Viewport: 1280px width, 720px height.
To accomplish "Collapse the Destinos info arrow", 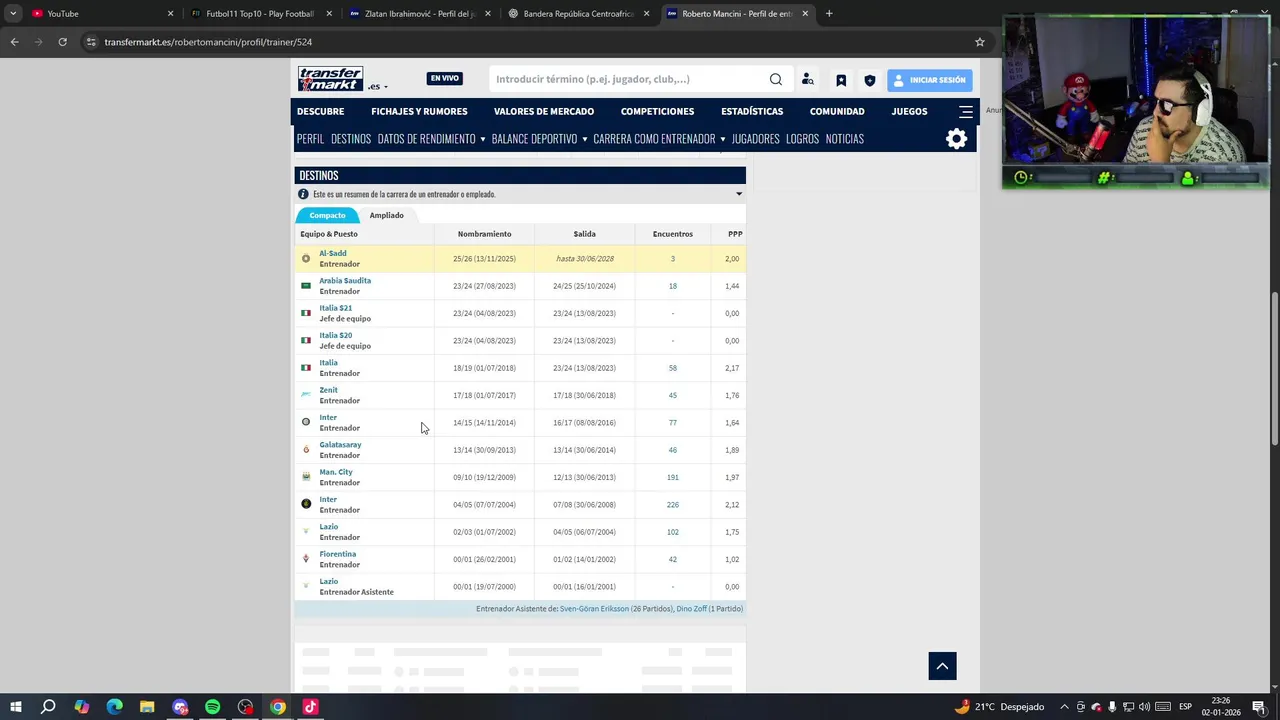I will click(x=739, y=194).
